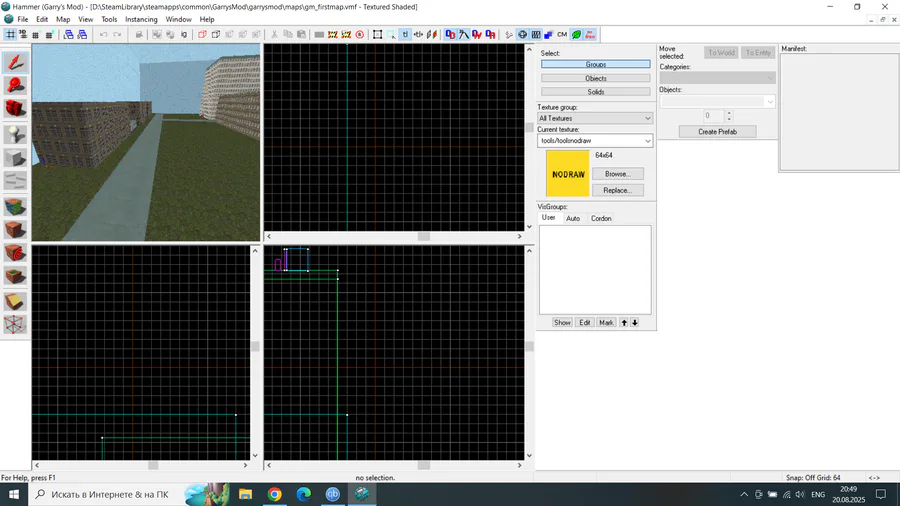Toggle the 3D grid toolbar icon

[23, 34]
